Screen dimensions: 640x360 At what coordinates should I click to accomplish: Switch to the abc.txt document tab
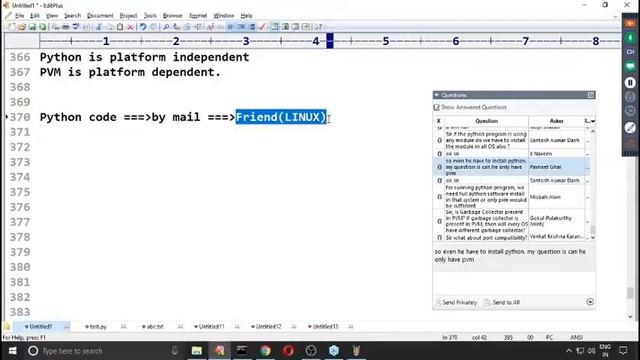(x=152, y=327)
